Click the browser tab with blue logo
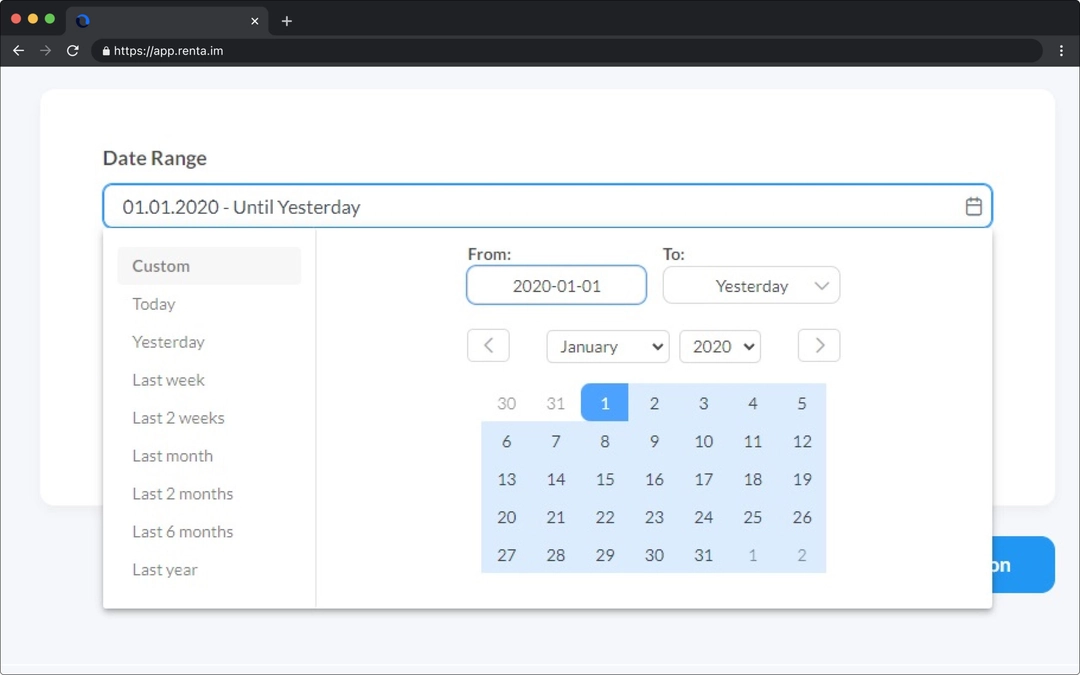The image size is (1080, 675). 167,21
